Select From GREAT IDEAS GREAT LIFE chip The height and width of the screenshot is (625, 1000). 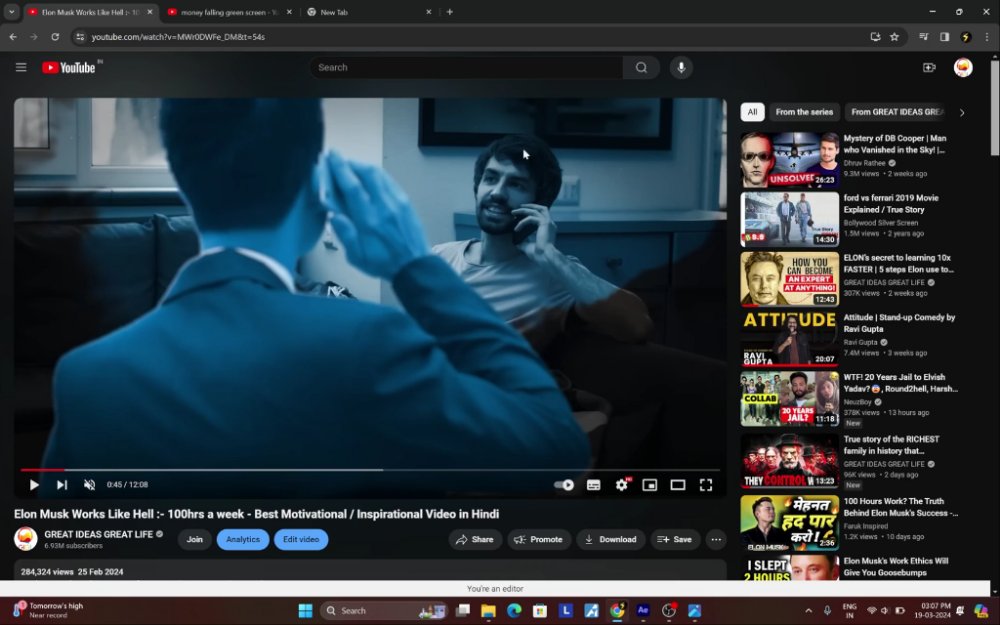coord(897,112)
